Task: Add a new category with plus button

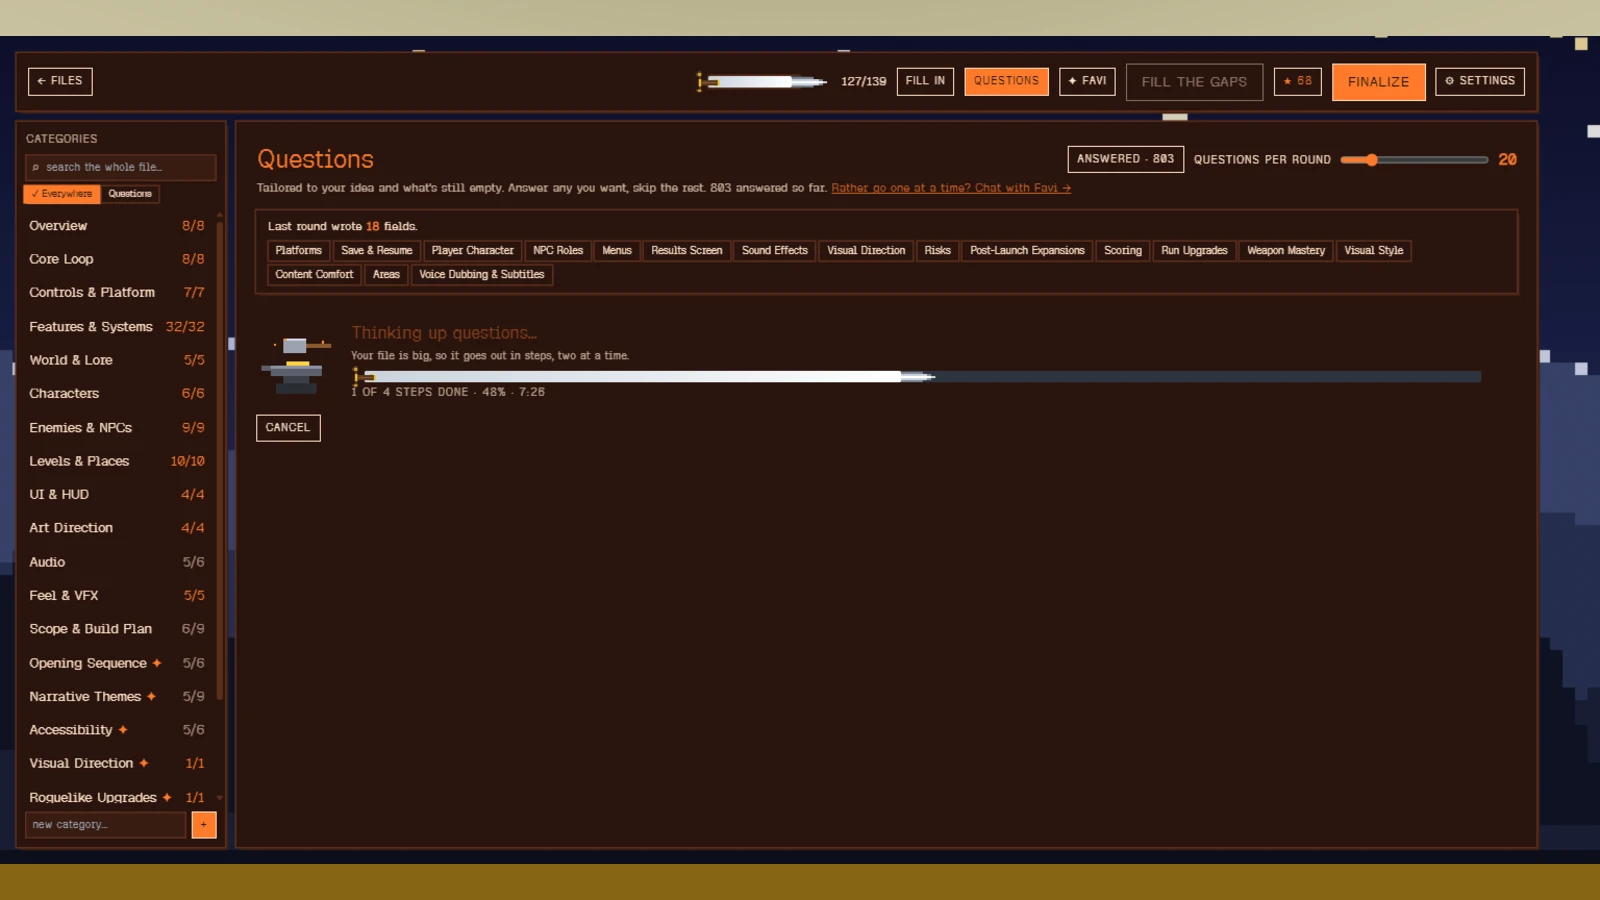Action: (x=204, y=825)
